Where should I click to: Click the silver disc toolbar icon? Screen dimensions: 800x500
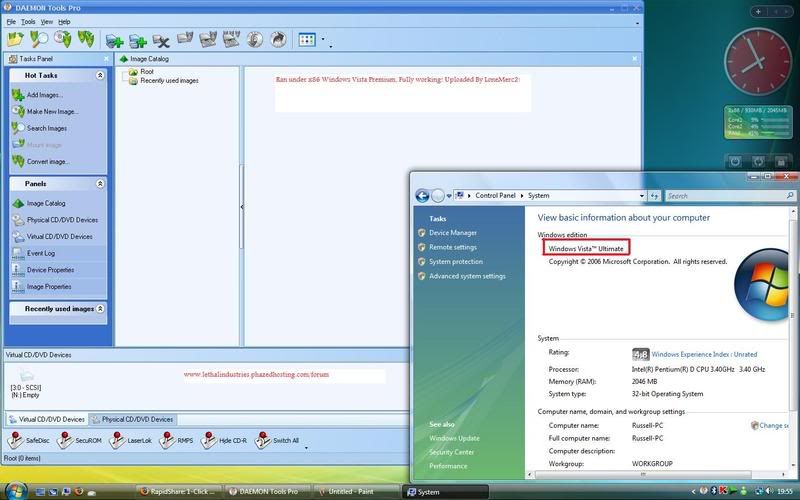(255, 39)
